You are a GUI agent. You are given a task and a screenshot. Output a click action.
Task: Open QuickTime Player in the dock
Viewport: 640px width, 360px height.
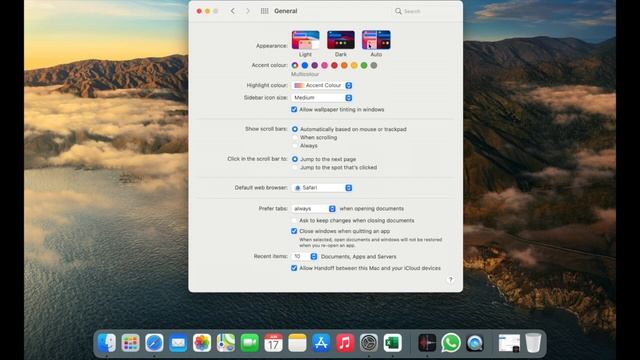[475, 342]
